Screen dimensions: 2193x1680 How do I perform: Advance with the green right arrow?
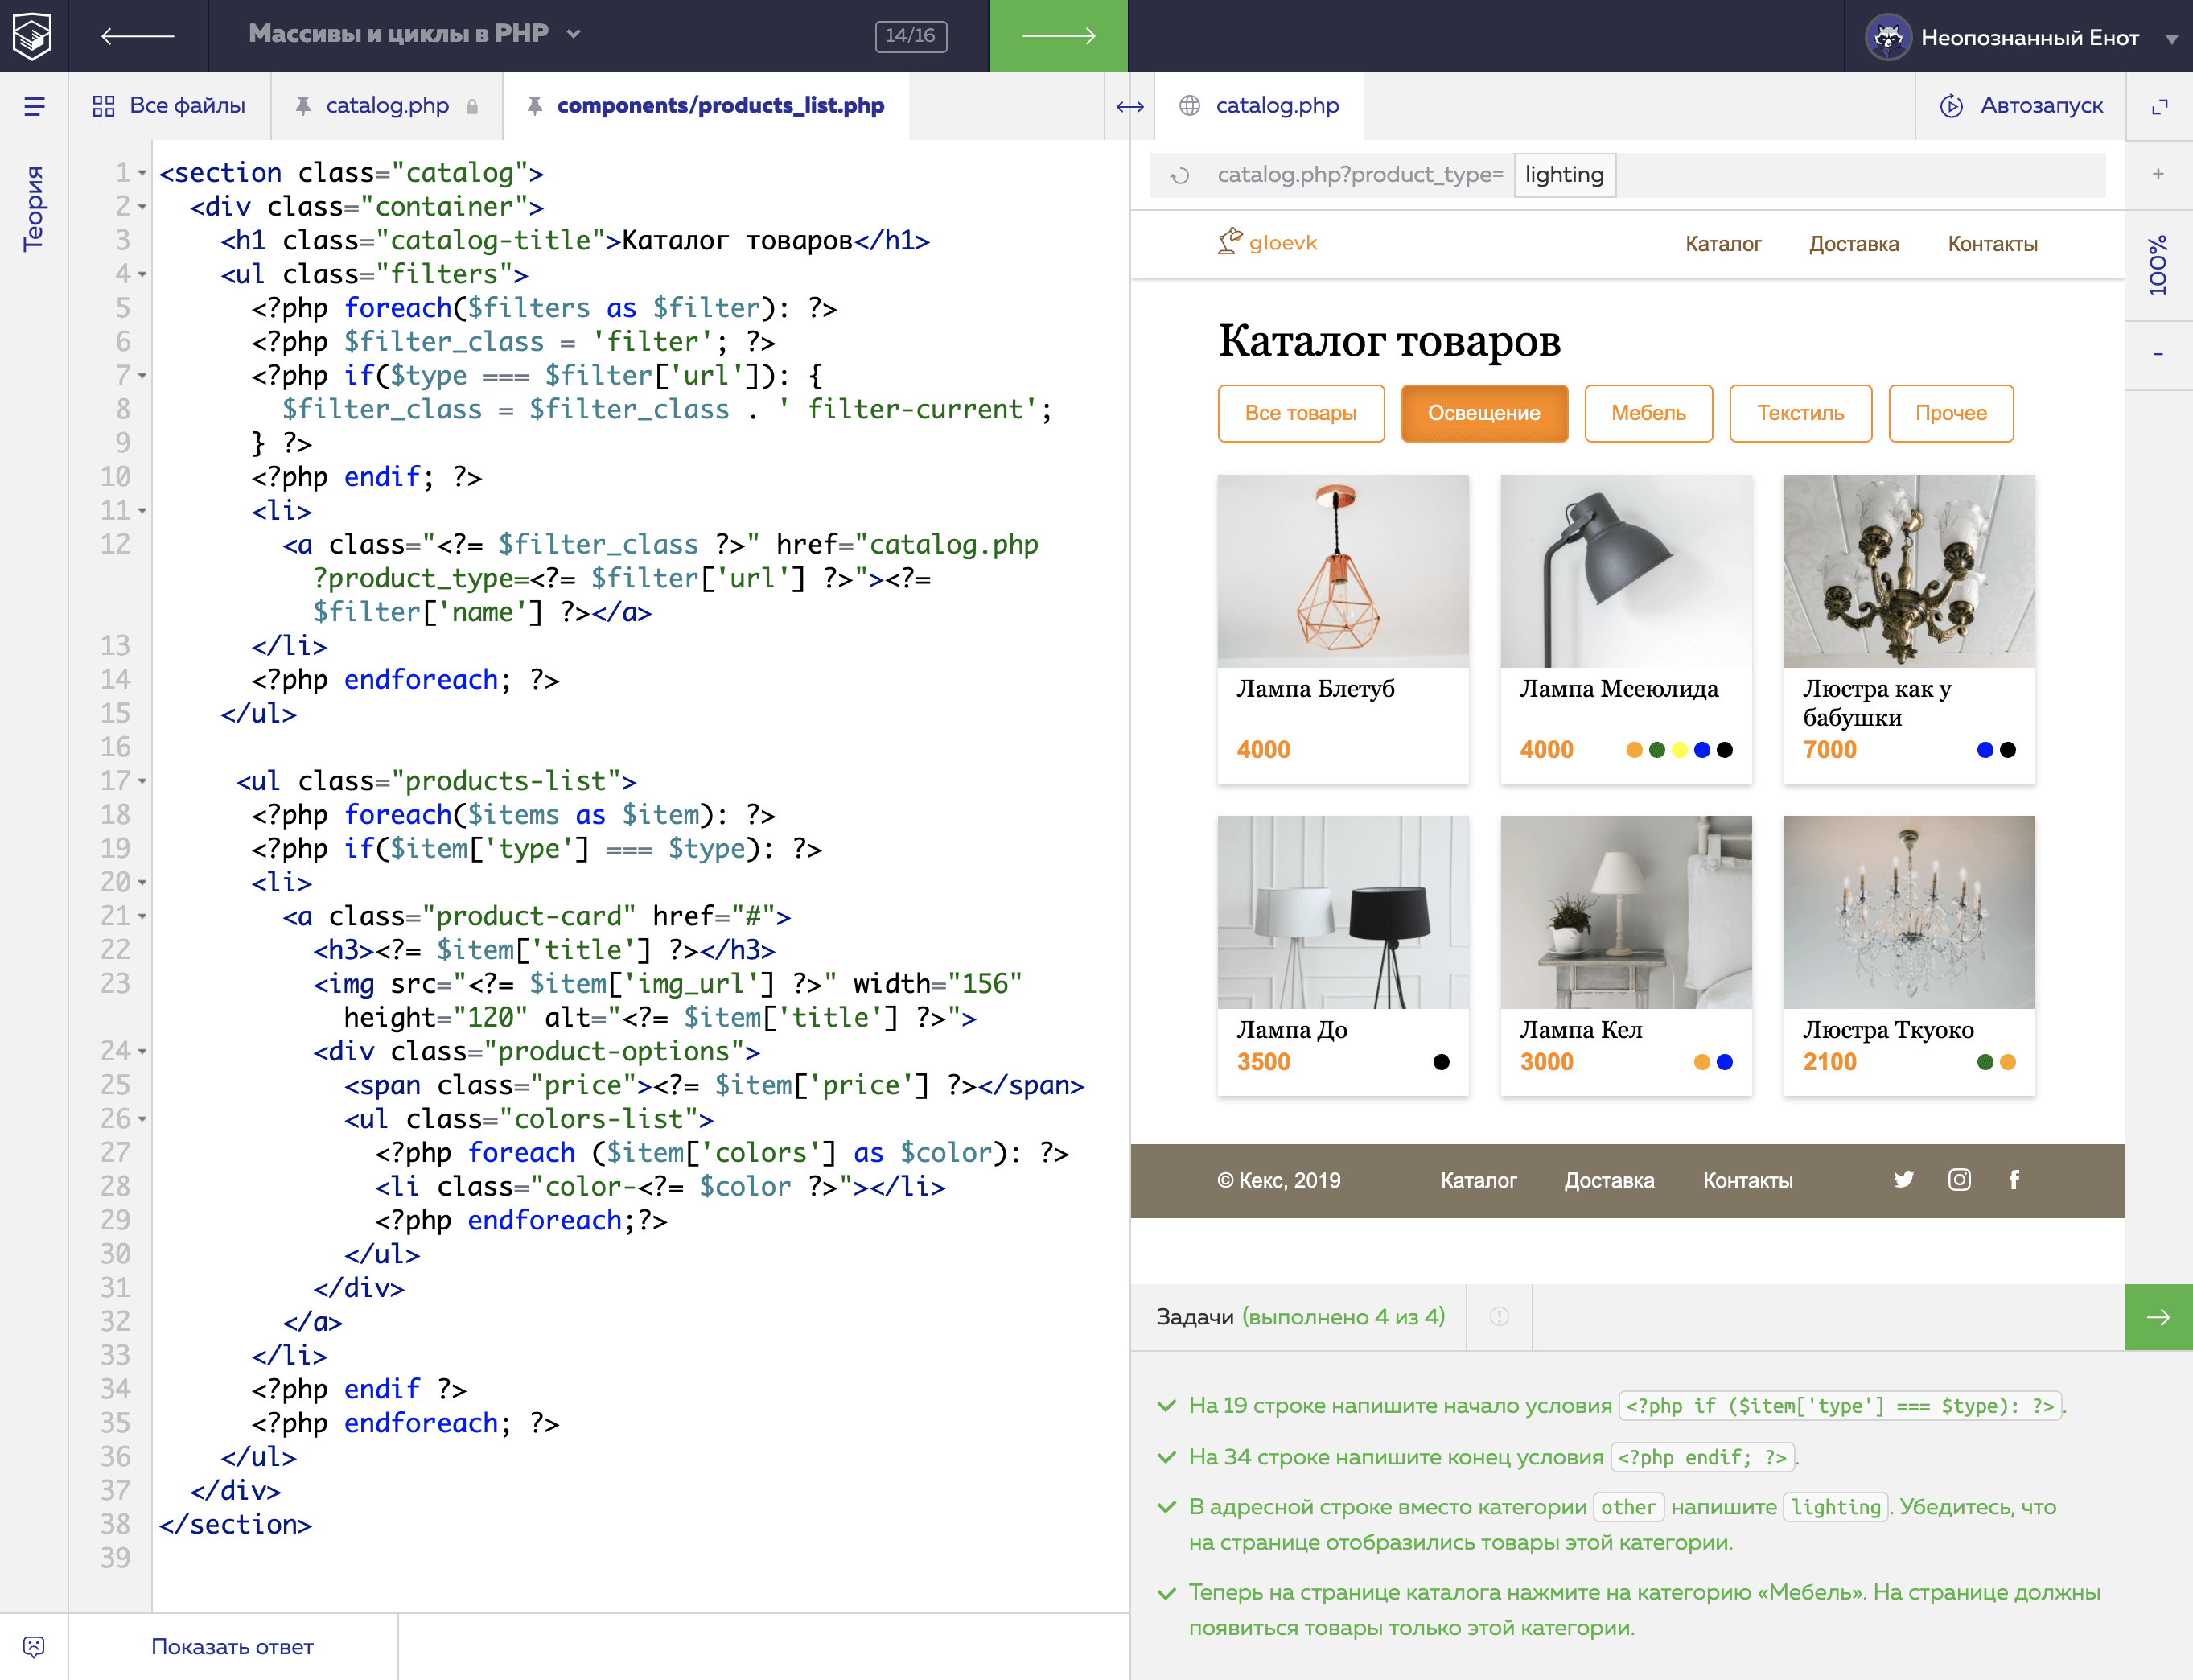click(1058, 36)
